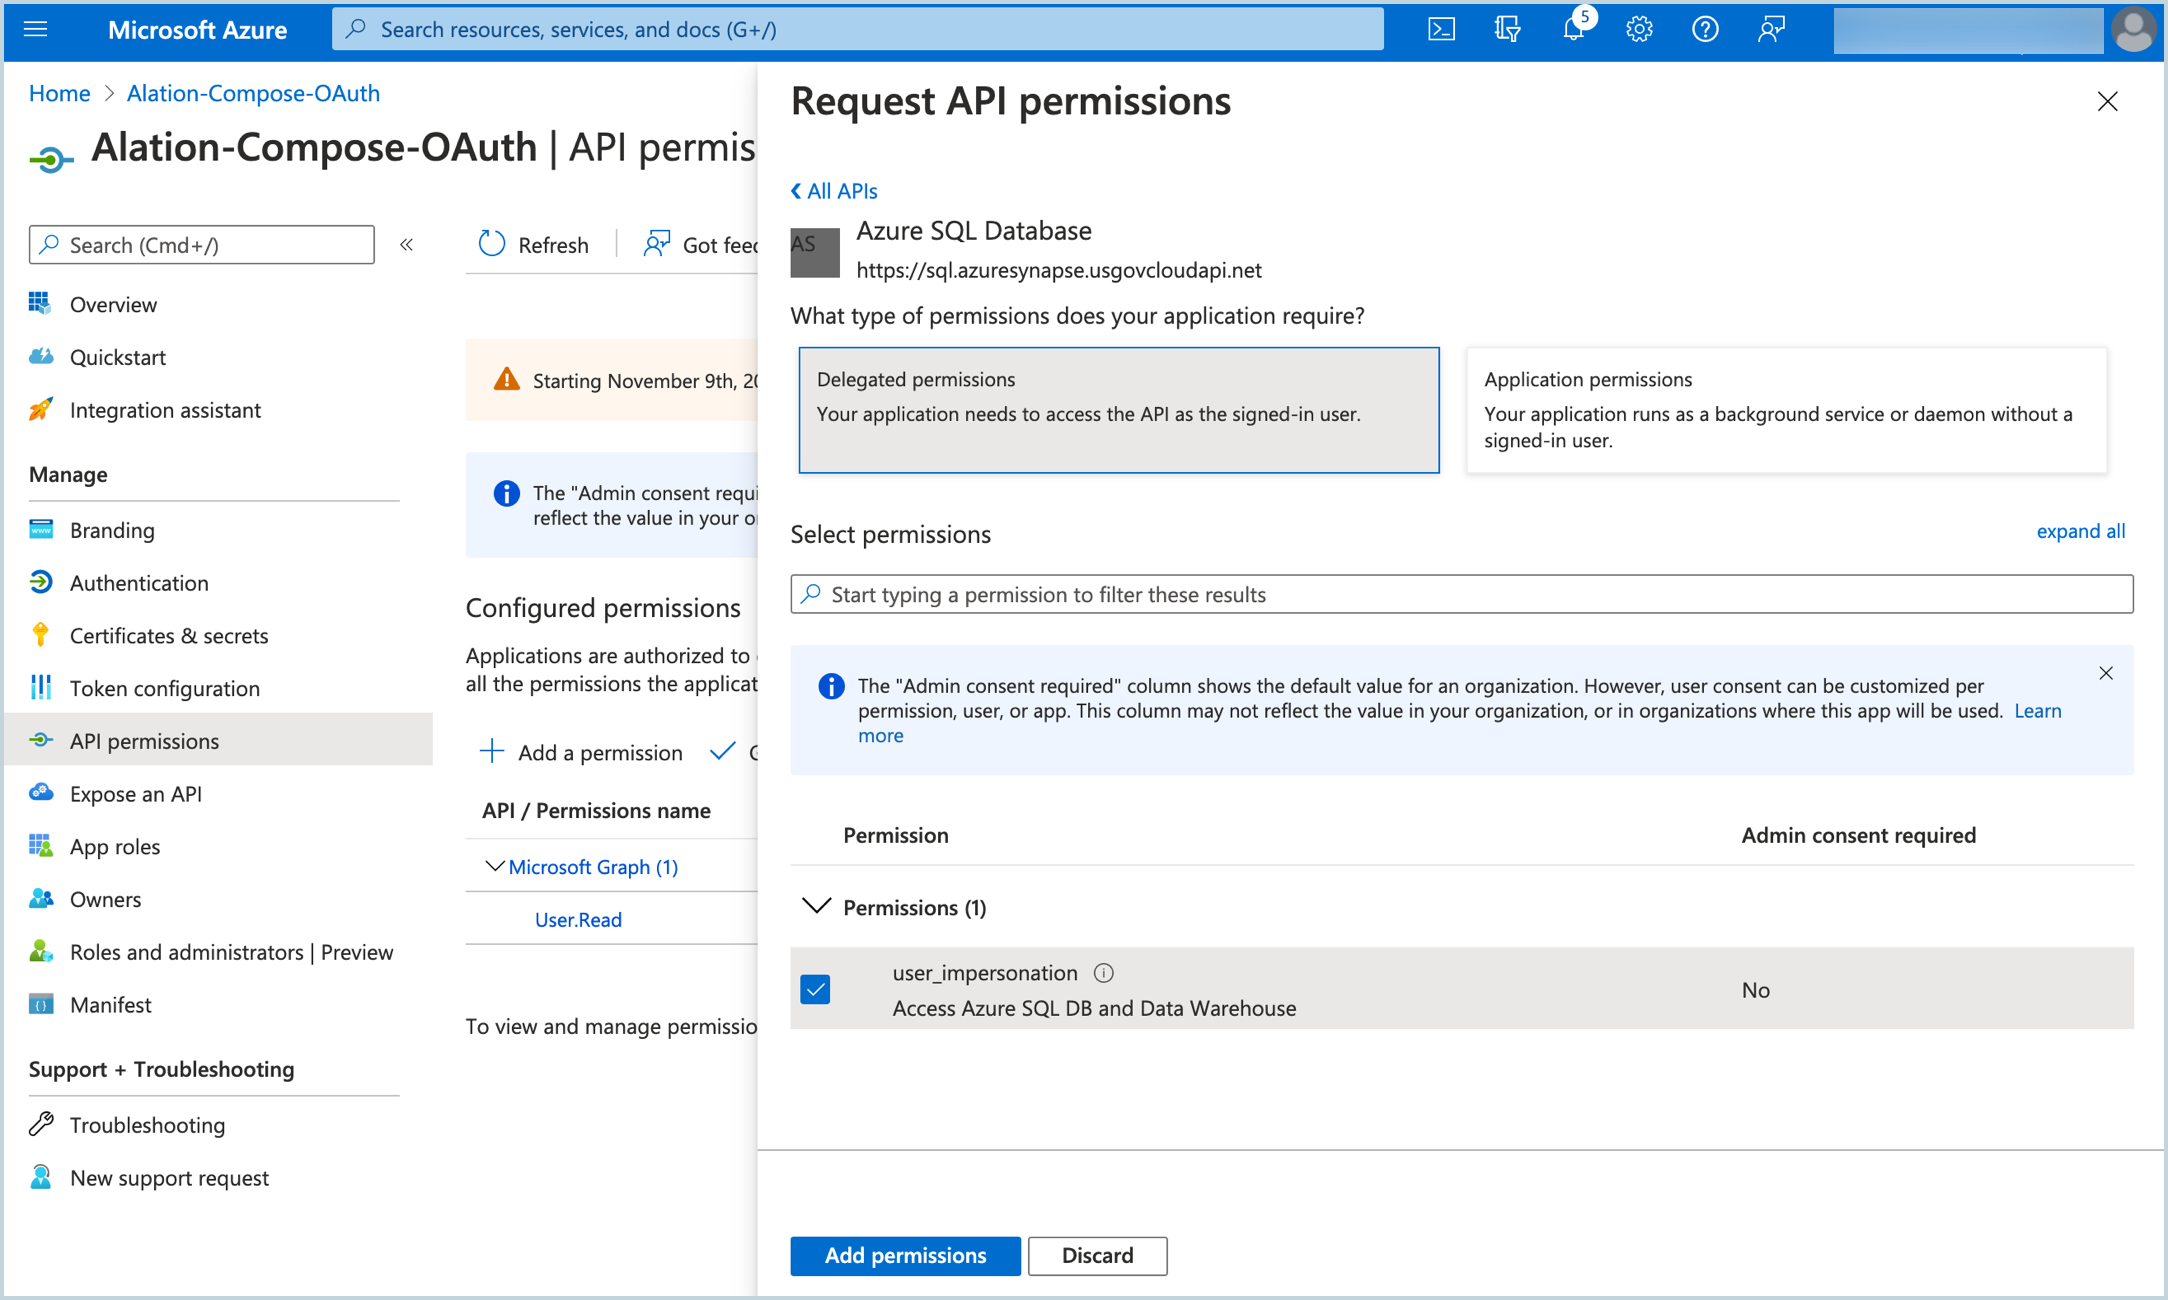Click 'No' admin consent value
This screenshot has width=2168, height=1300.
(x=1755, y=990)
